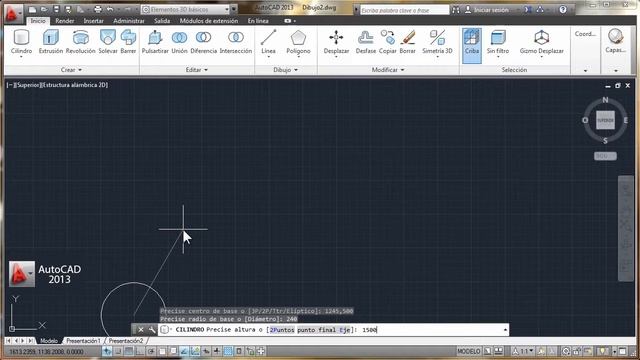Switch to the Inicio ribbon tab
This screenshot has height=360, width=640.
pyautogui.click(x=38, y=20)
